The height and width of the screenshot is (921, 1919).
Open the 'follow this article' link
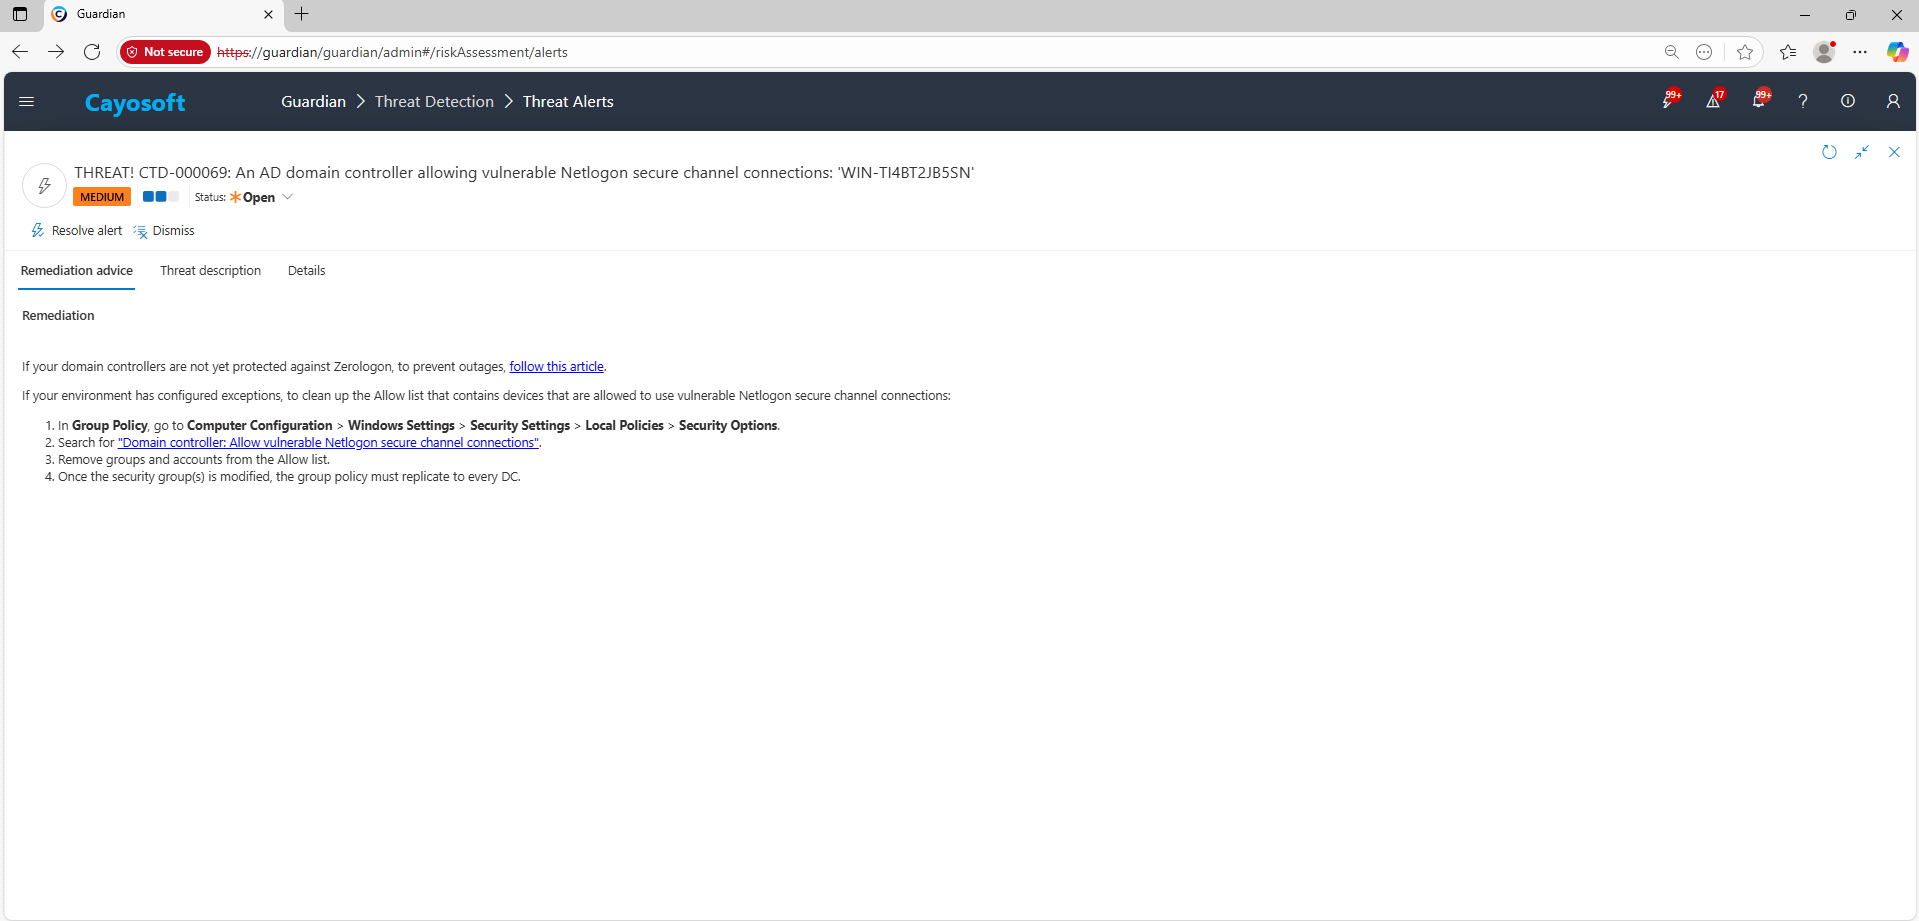pos(556,367)
